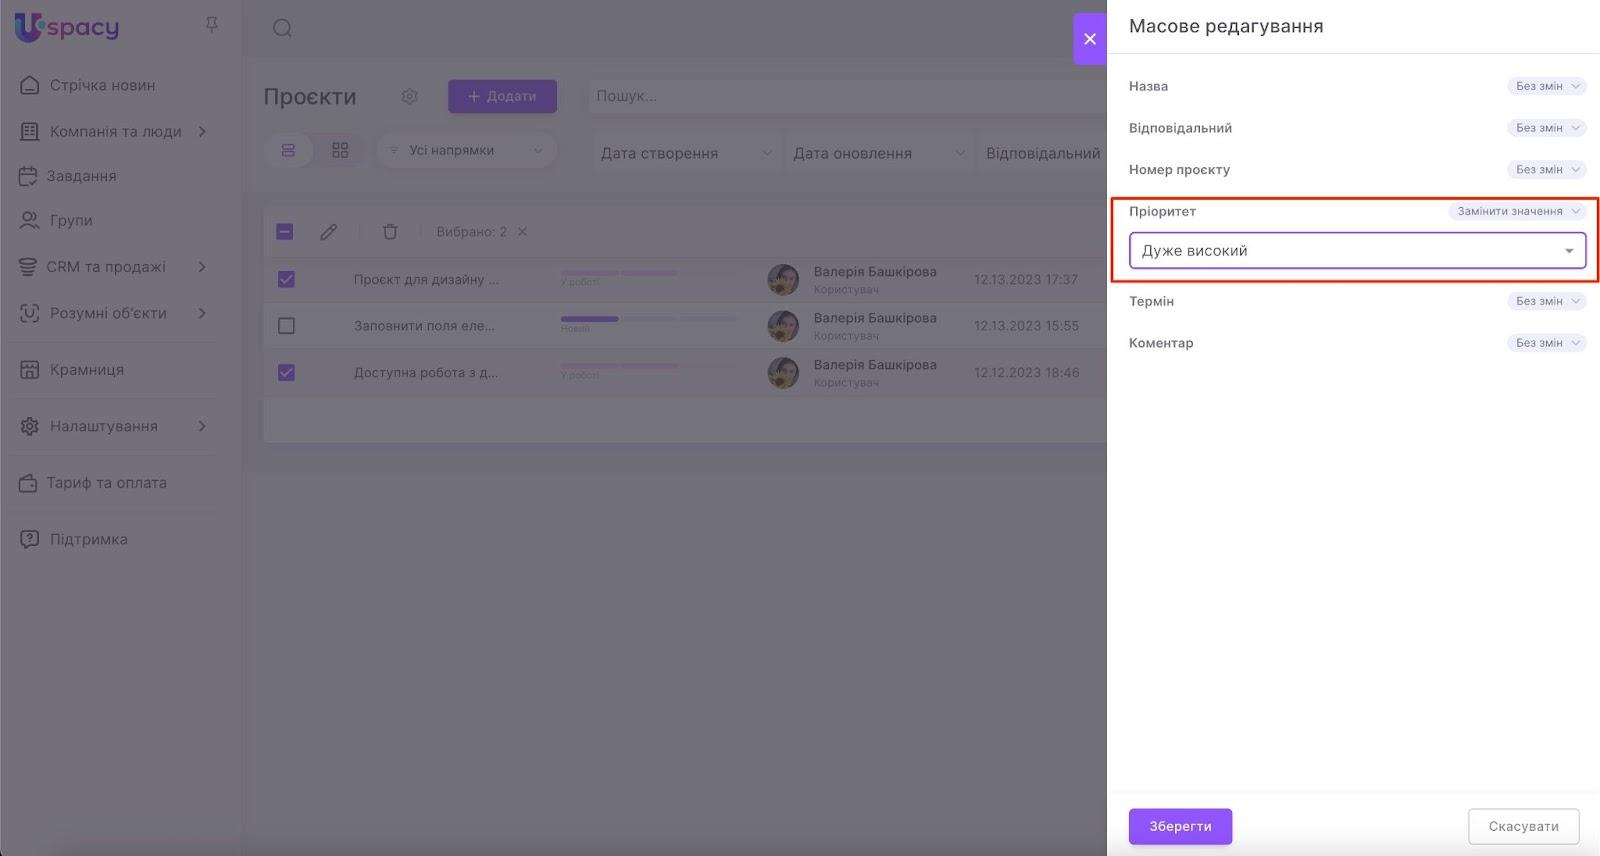This screenshot has width=1600, height=856.
Task: Open the 'Дуже високий' priority combo box
Action: 1357,251
